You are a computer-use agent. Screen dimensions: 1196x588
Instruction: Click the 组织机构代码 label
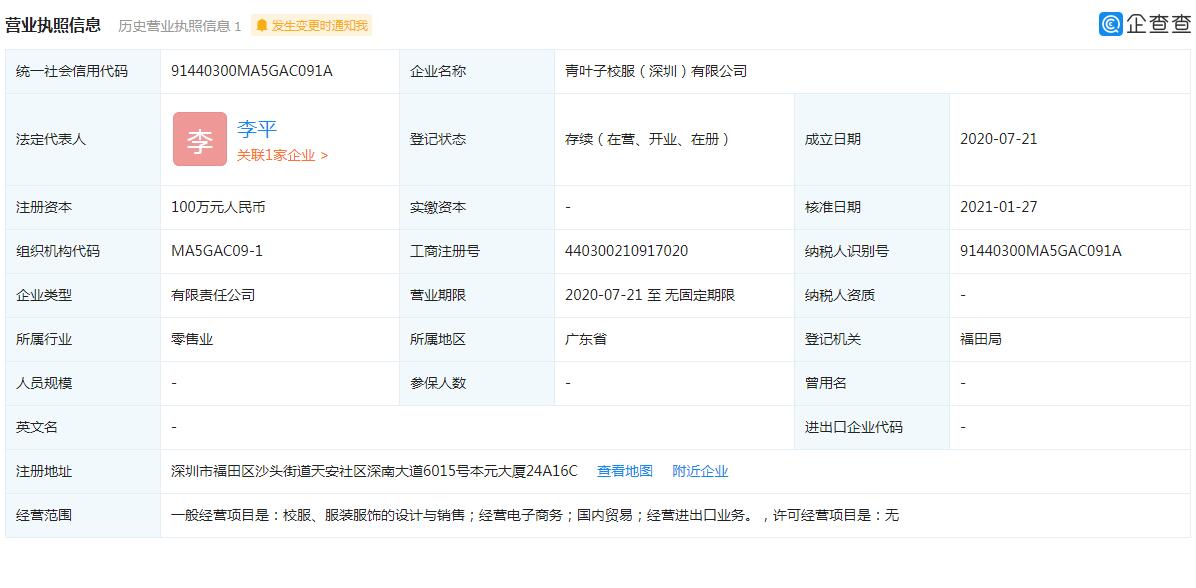[57, 251]
